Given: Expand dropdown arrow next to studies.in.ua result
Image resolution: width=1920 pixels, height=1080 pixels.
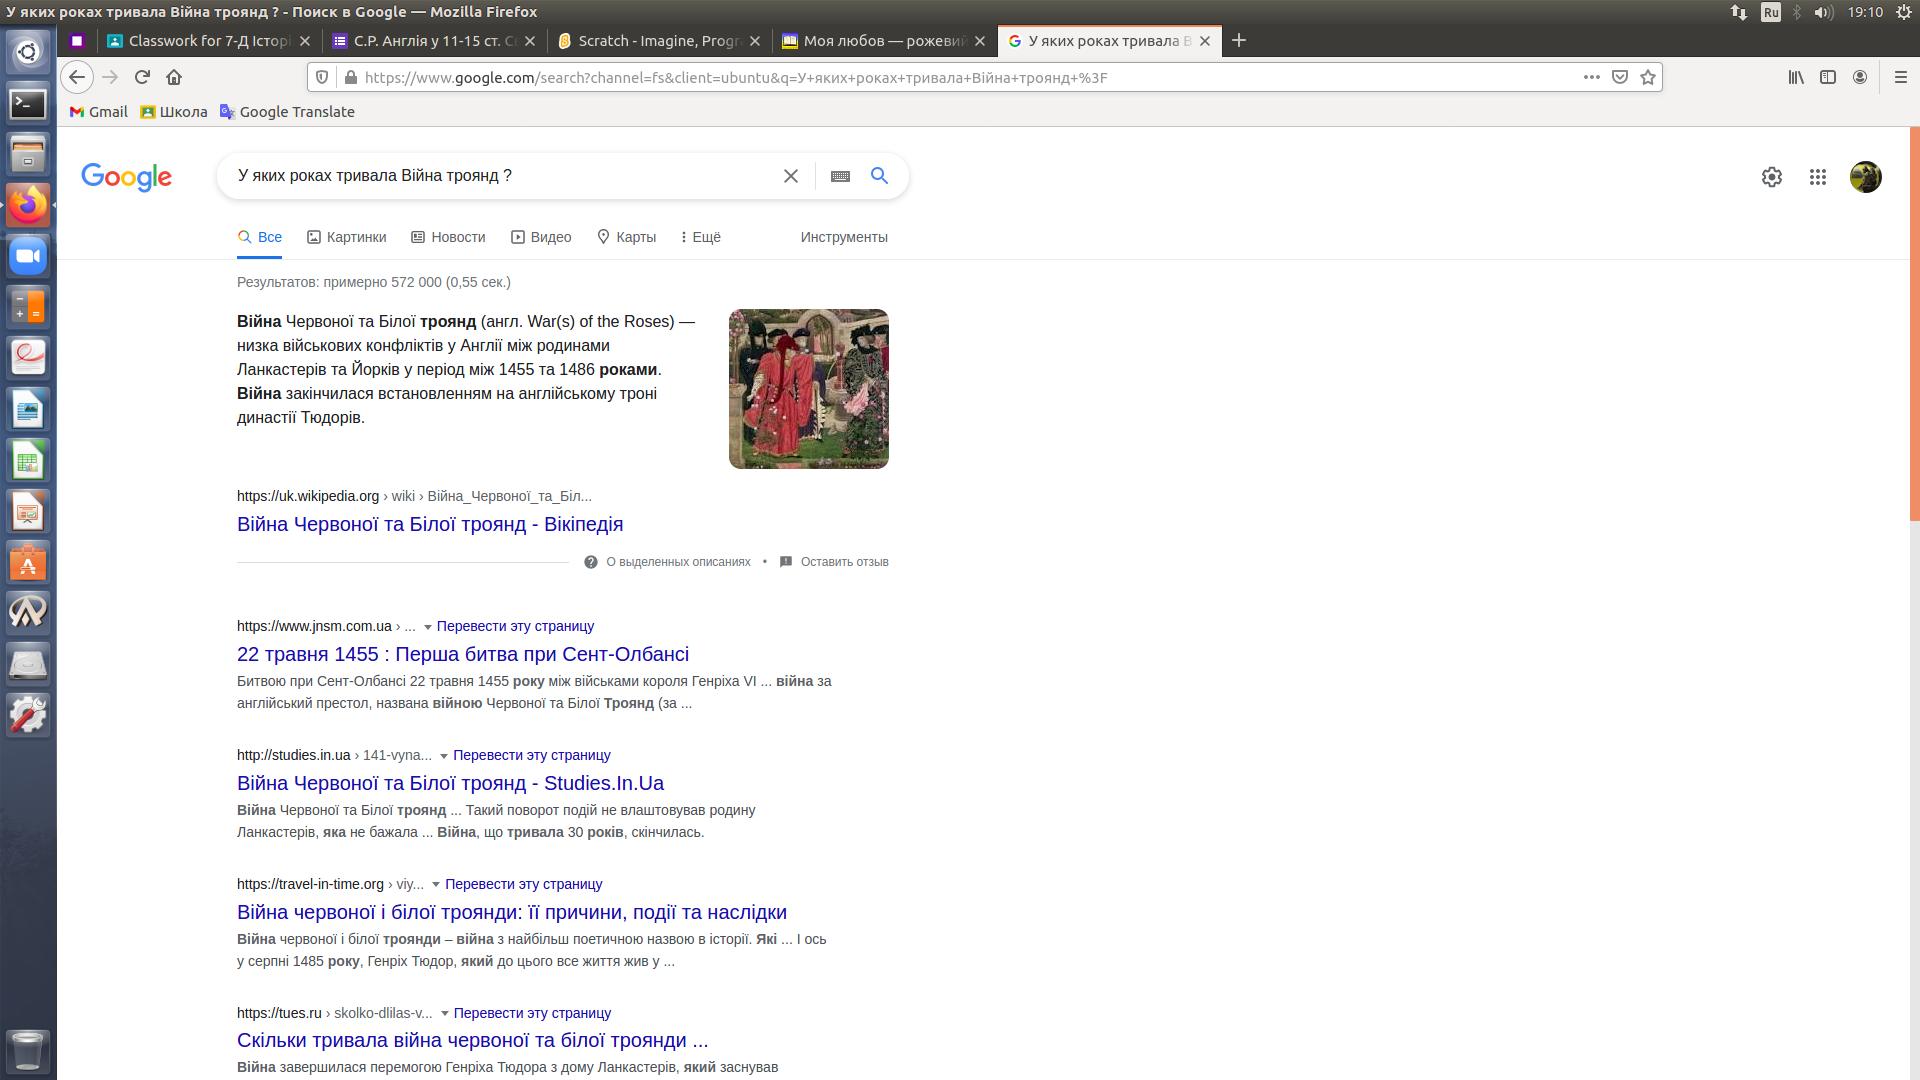Looking at the screenshot, I should click(x=443, y=756).
